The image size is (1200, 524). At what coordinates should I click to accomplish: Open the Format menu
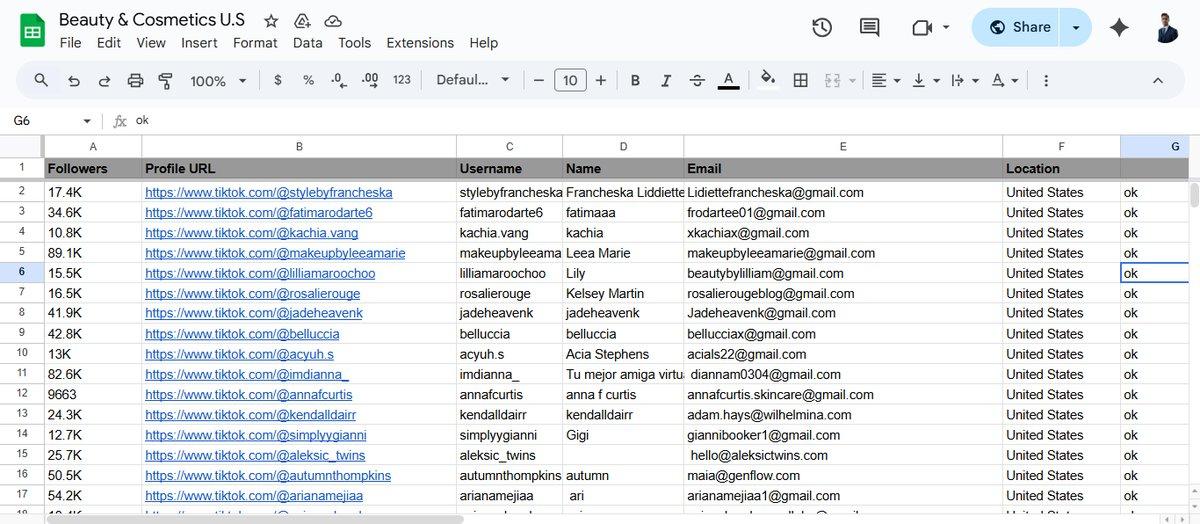pos(255,43)
